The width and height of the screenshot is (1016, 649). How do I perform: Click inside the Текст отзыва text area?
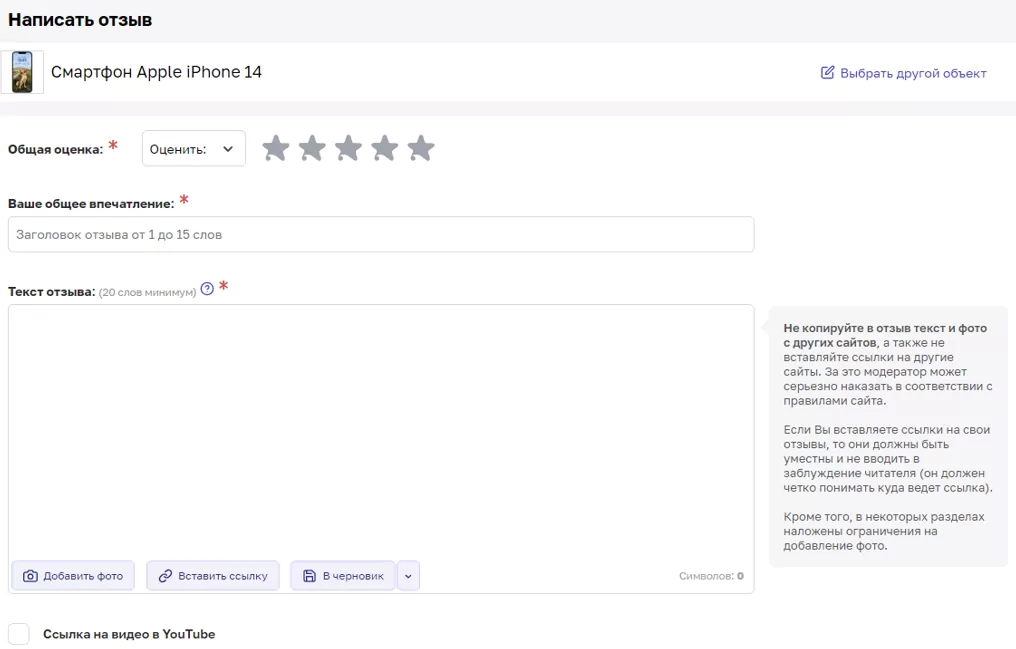381,431
